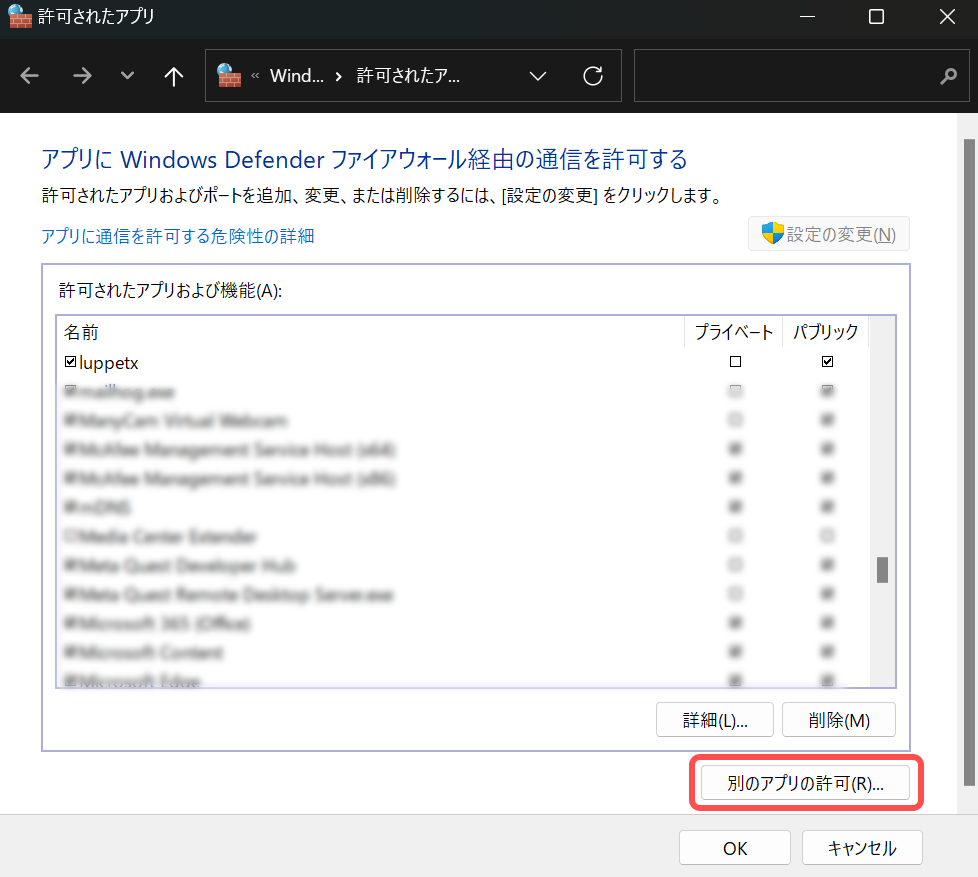This screenshot has width=978, height=877.
Task: Open the recent locations chevron
Action: point(127,77)
